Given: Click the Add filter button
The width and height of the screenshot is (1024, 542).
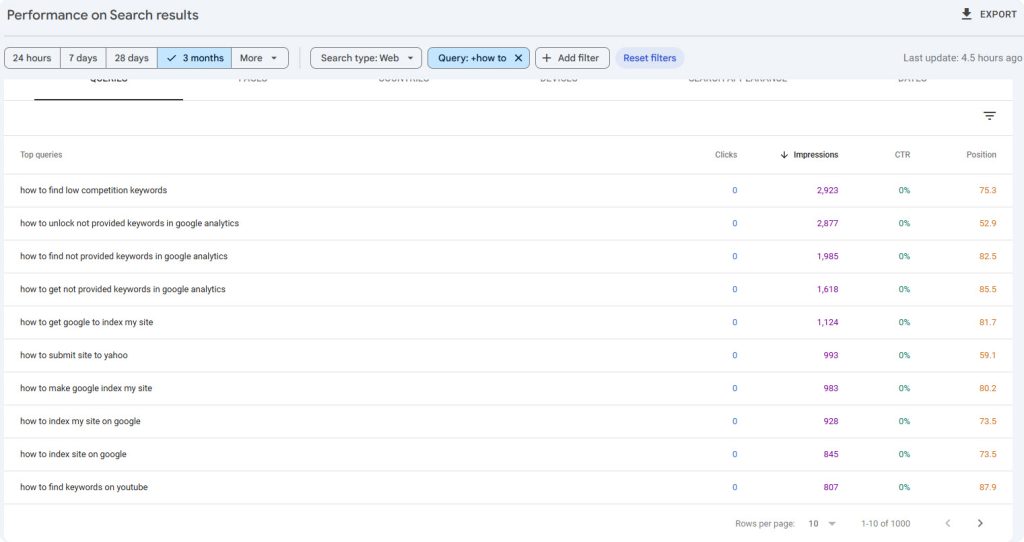Looking at the screenshot, I should click(x=572, y=58).
